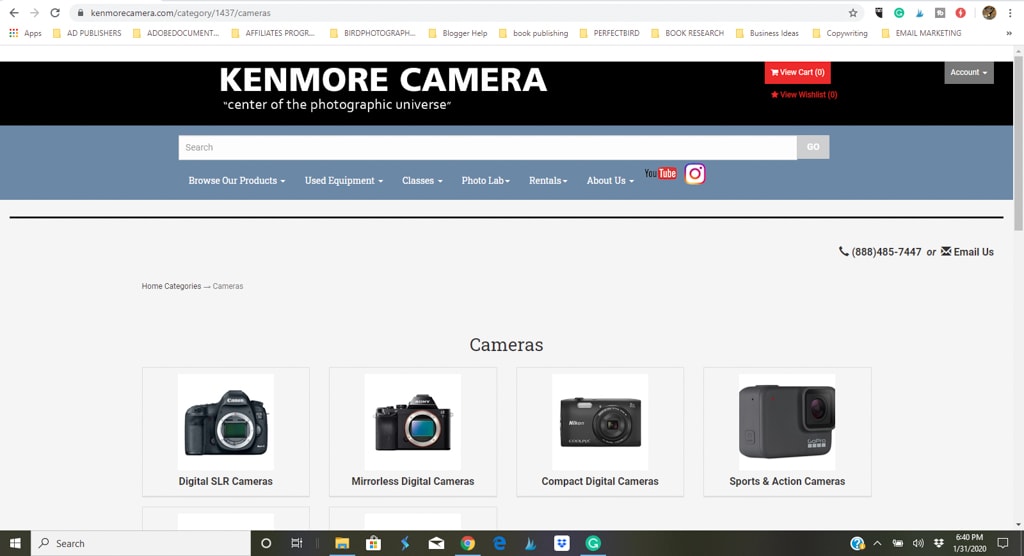
Task: Open Sports & Action Cameras category
Action: tap(787, 482)
